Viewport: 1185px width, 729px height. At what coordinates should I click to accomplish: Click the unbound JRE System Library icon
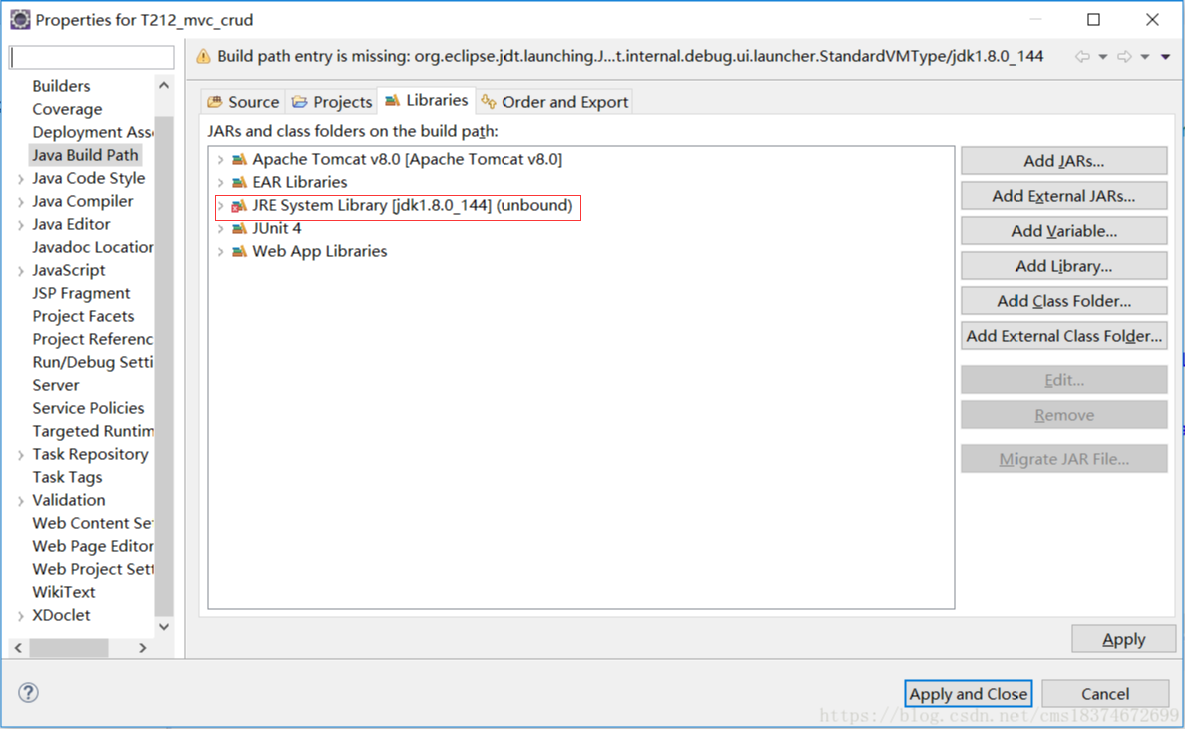(x=239, y=205)
